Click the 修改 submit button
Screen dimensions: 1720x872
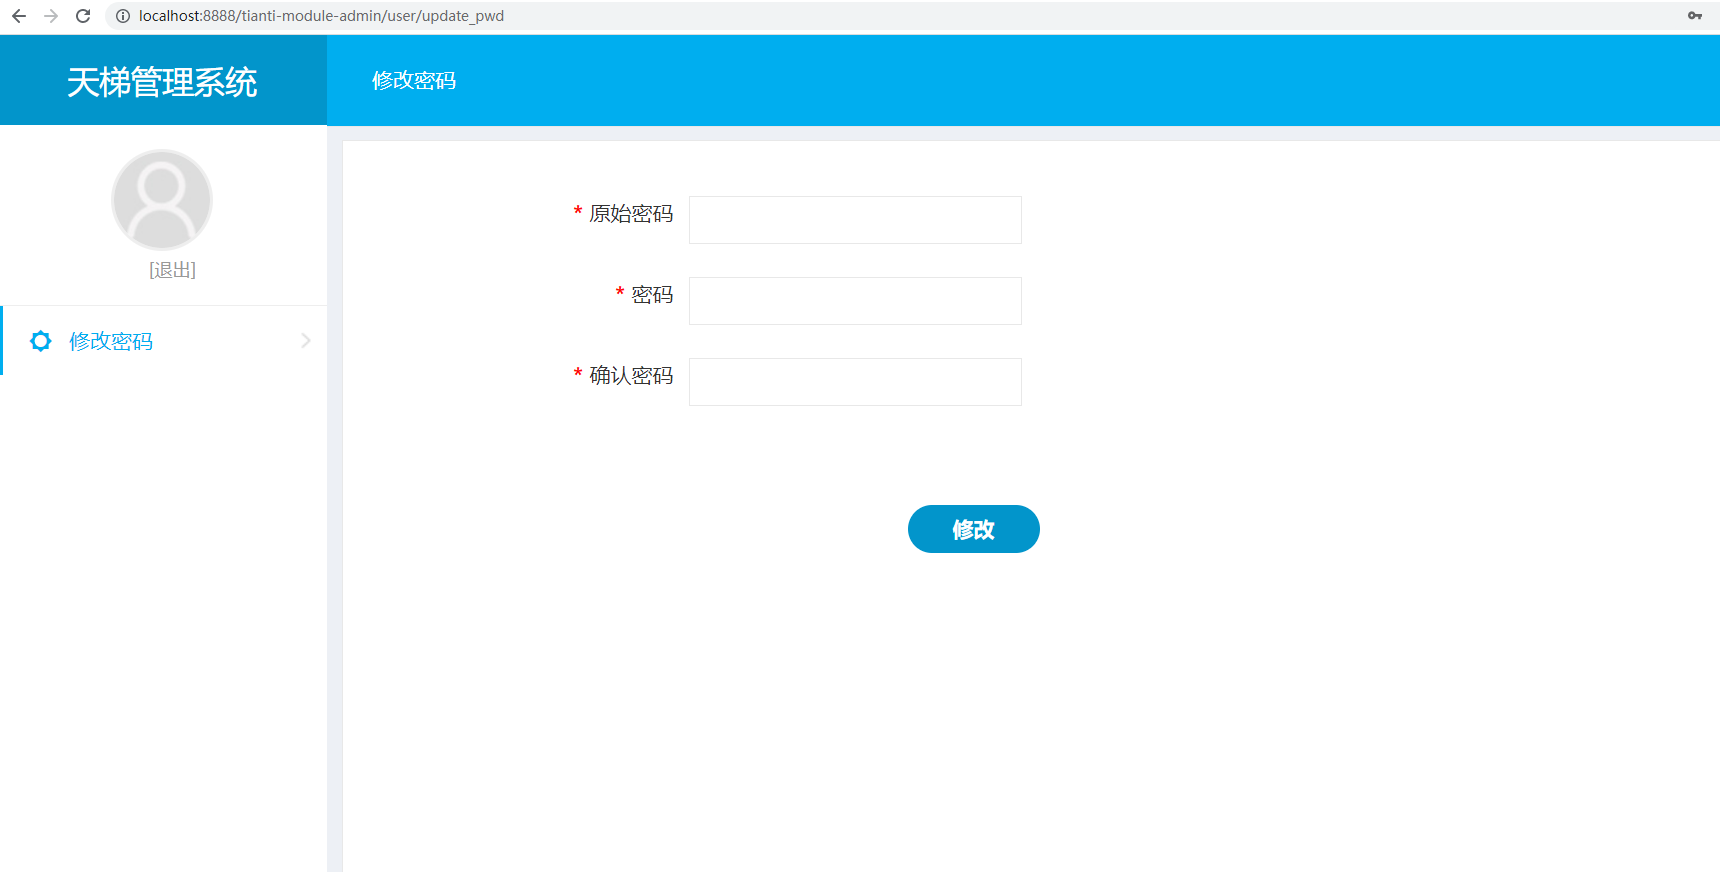[974, 529]
